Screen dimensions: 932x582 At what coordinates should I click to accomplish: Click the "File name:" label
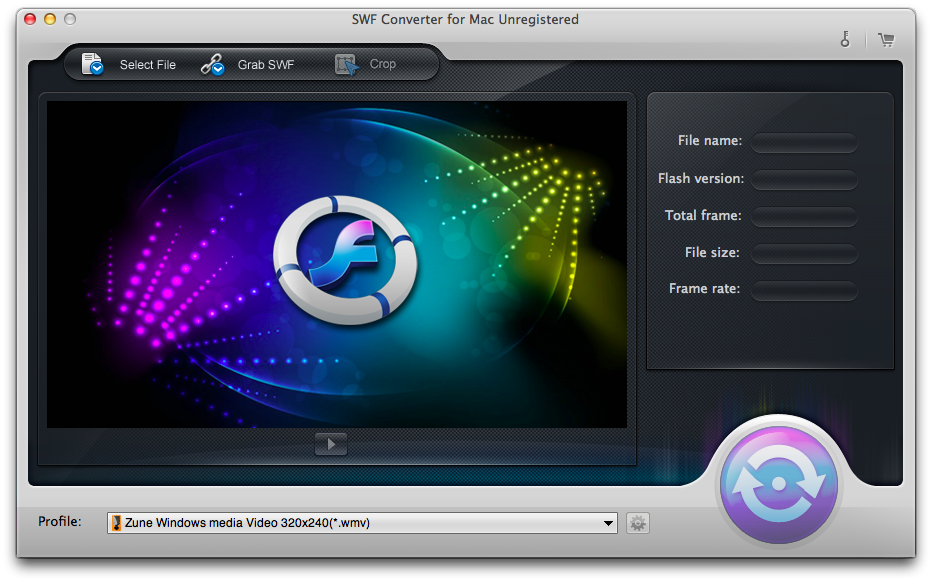710,141
